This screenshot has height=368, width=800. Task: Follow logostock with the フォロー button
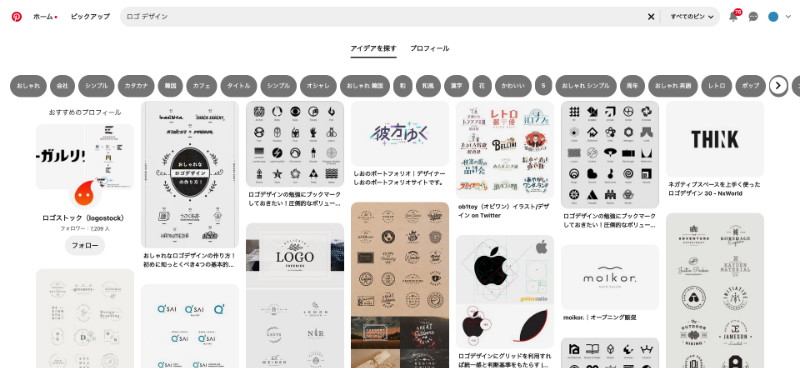[x=85, y=246]
